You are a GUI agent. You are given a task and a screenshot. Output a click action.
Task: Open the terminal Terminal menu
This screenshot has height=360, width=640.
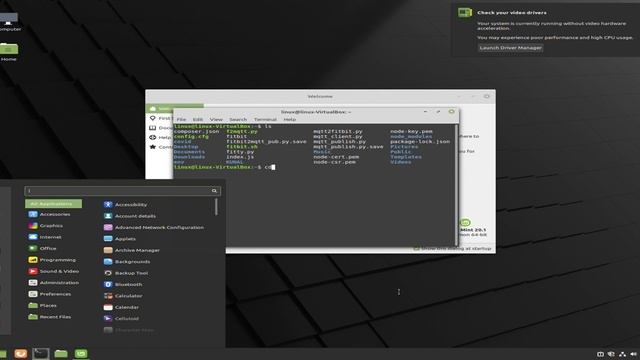point(265,120)
